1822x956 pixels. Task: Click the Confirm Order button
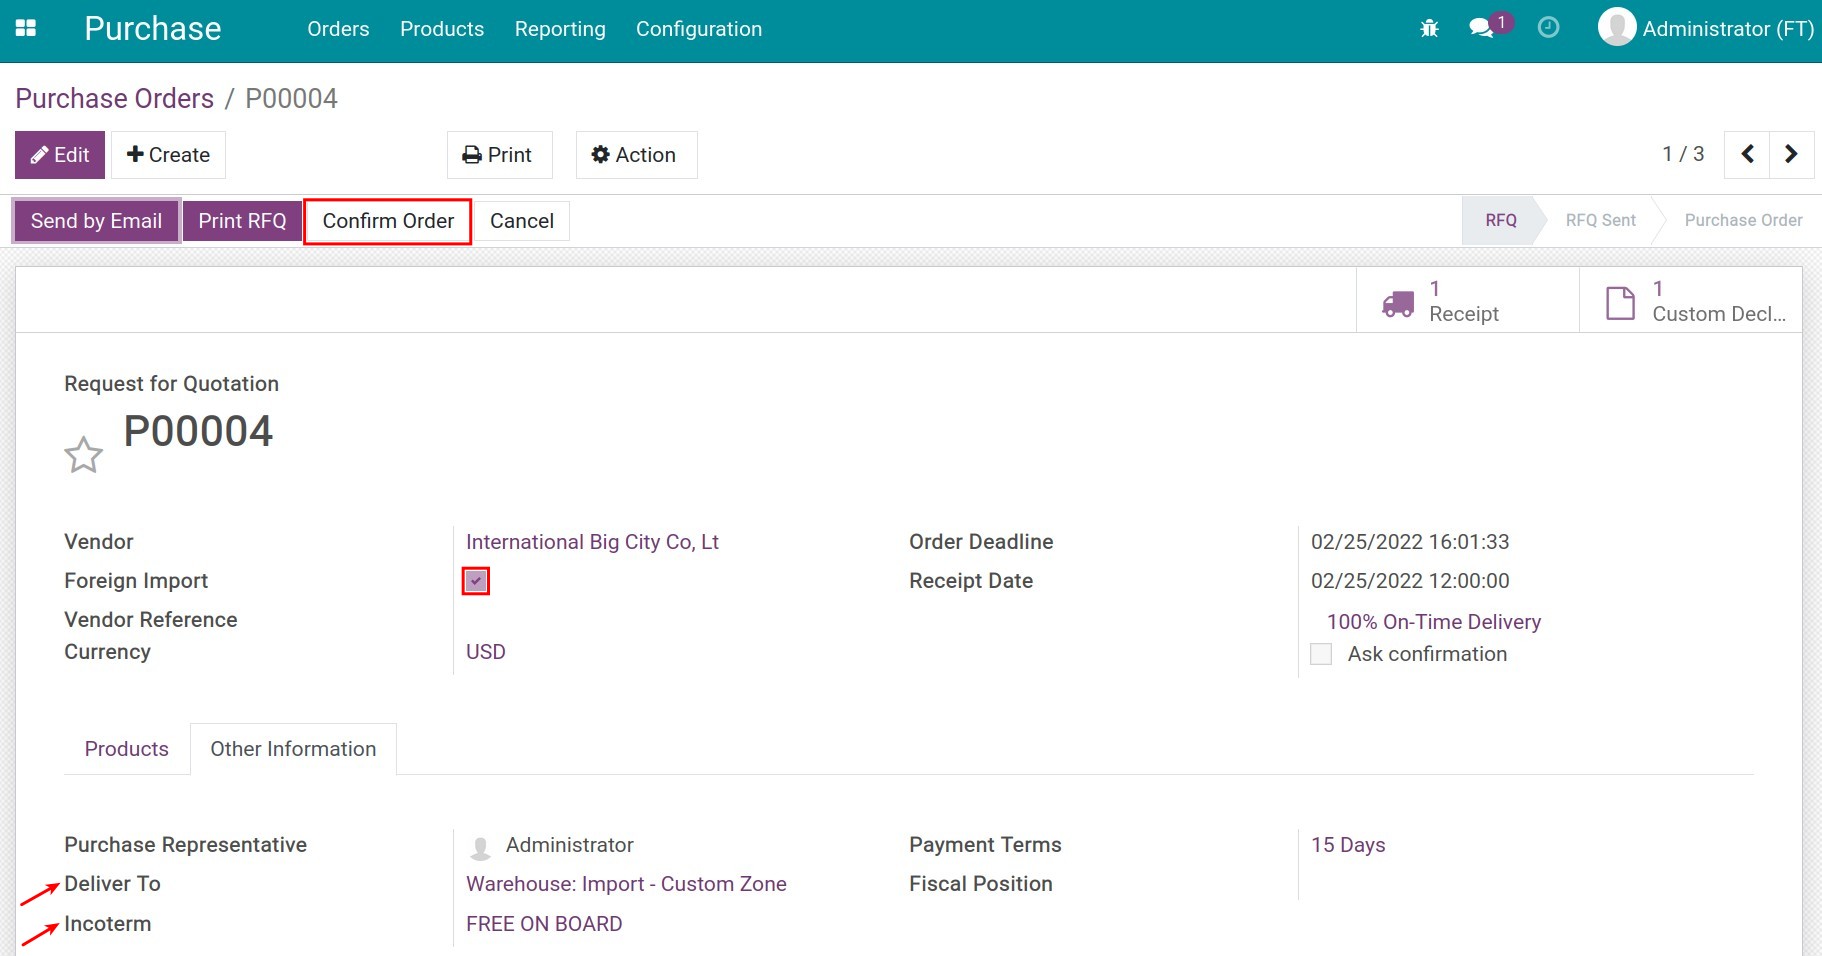388,221
